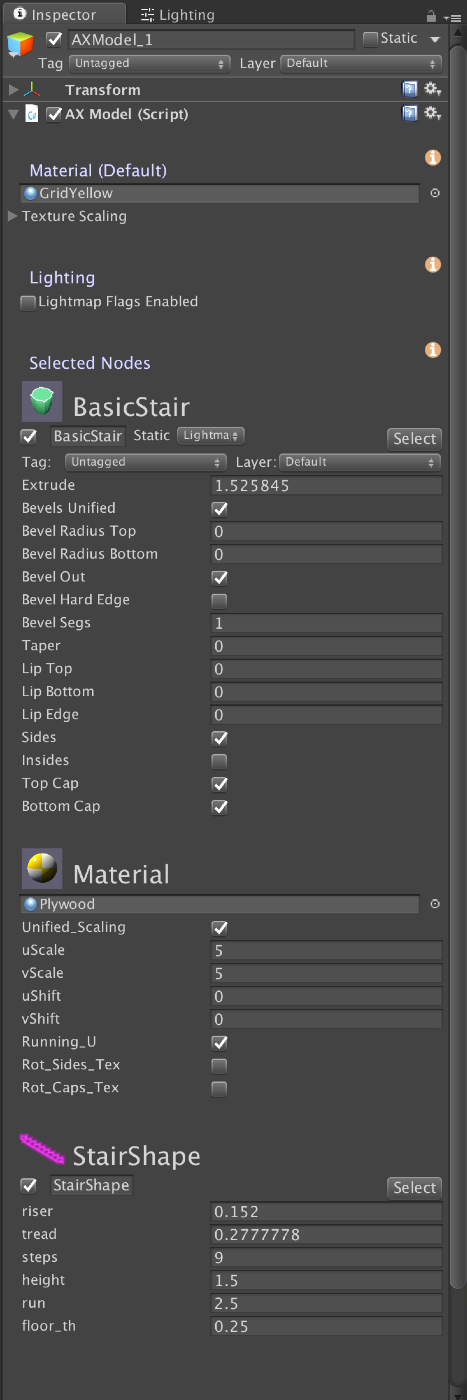Screen dimensions: 467x1400
Task: Toggle the StairShape node enabled checkbox
Action: point(29,1185)
